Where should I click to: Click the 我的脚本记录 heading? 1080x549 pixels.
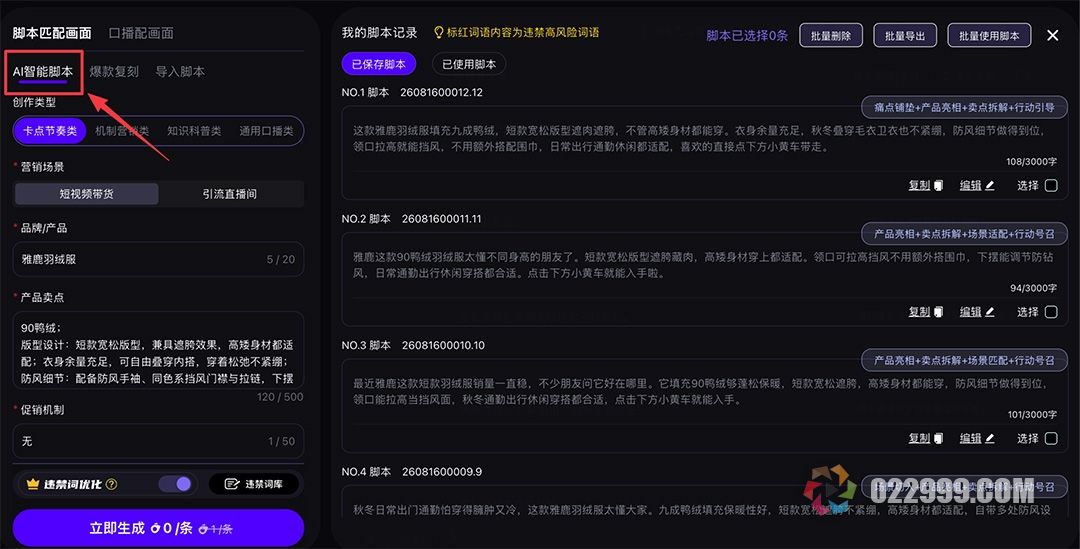pyautogui.click(x=380, y=32)
